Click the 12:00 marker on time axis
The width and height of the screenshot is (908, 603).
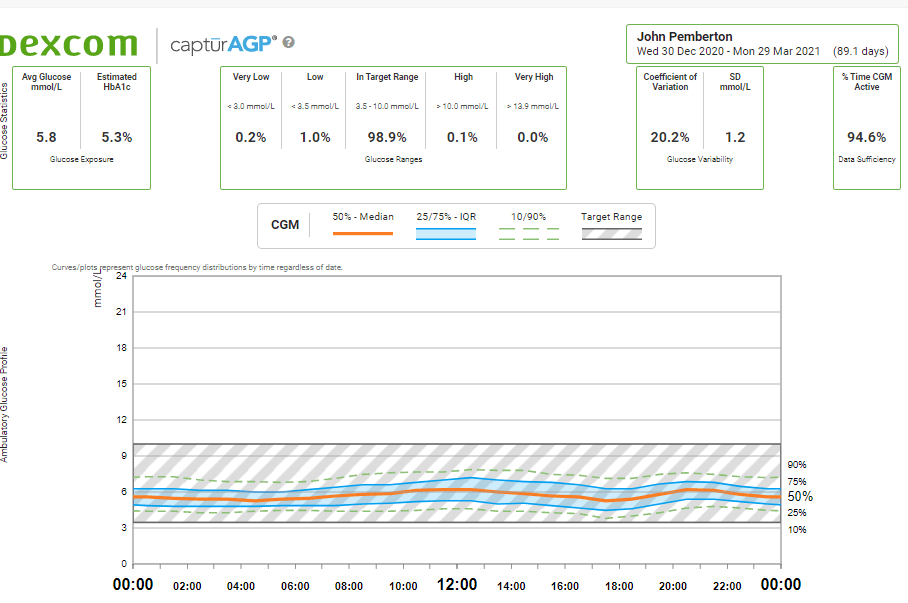click(458, 585)
